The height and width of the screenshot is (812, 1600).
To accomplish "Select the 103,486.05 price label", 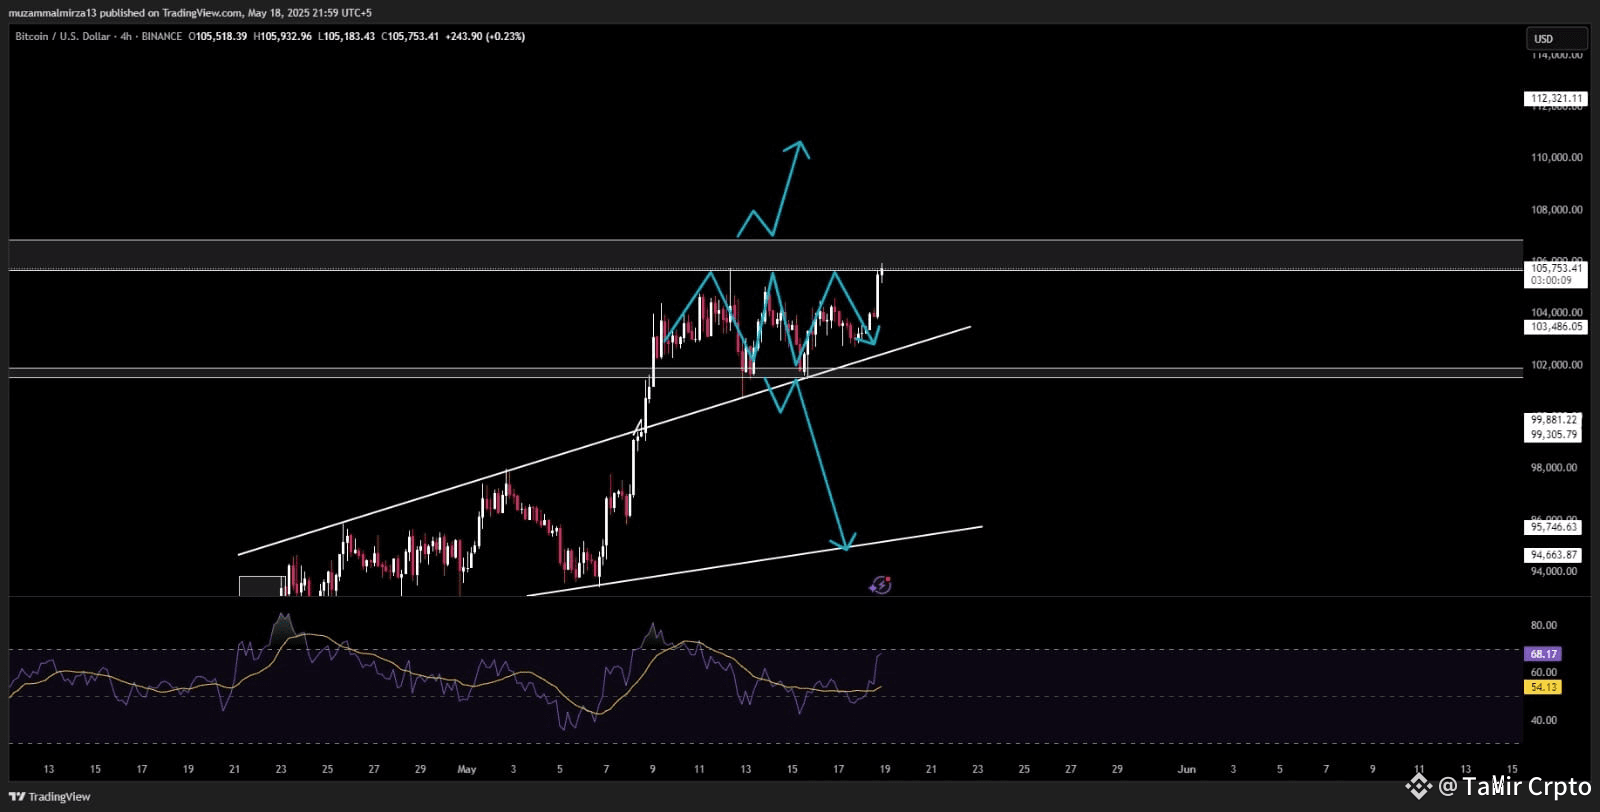I will (x=1557, y=327).
